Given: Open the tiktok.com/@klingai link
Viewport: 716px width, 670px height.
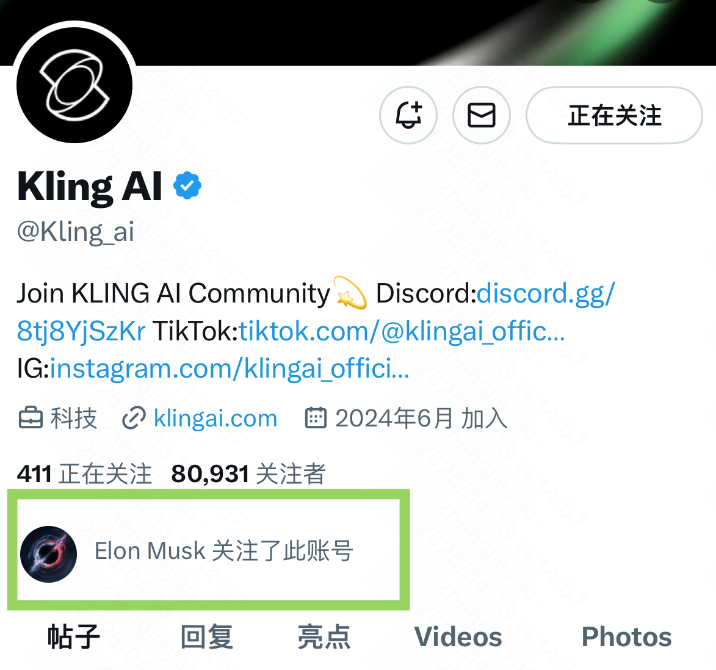Looking at the screenshot, I should click(x=402, y=331).
